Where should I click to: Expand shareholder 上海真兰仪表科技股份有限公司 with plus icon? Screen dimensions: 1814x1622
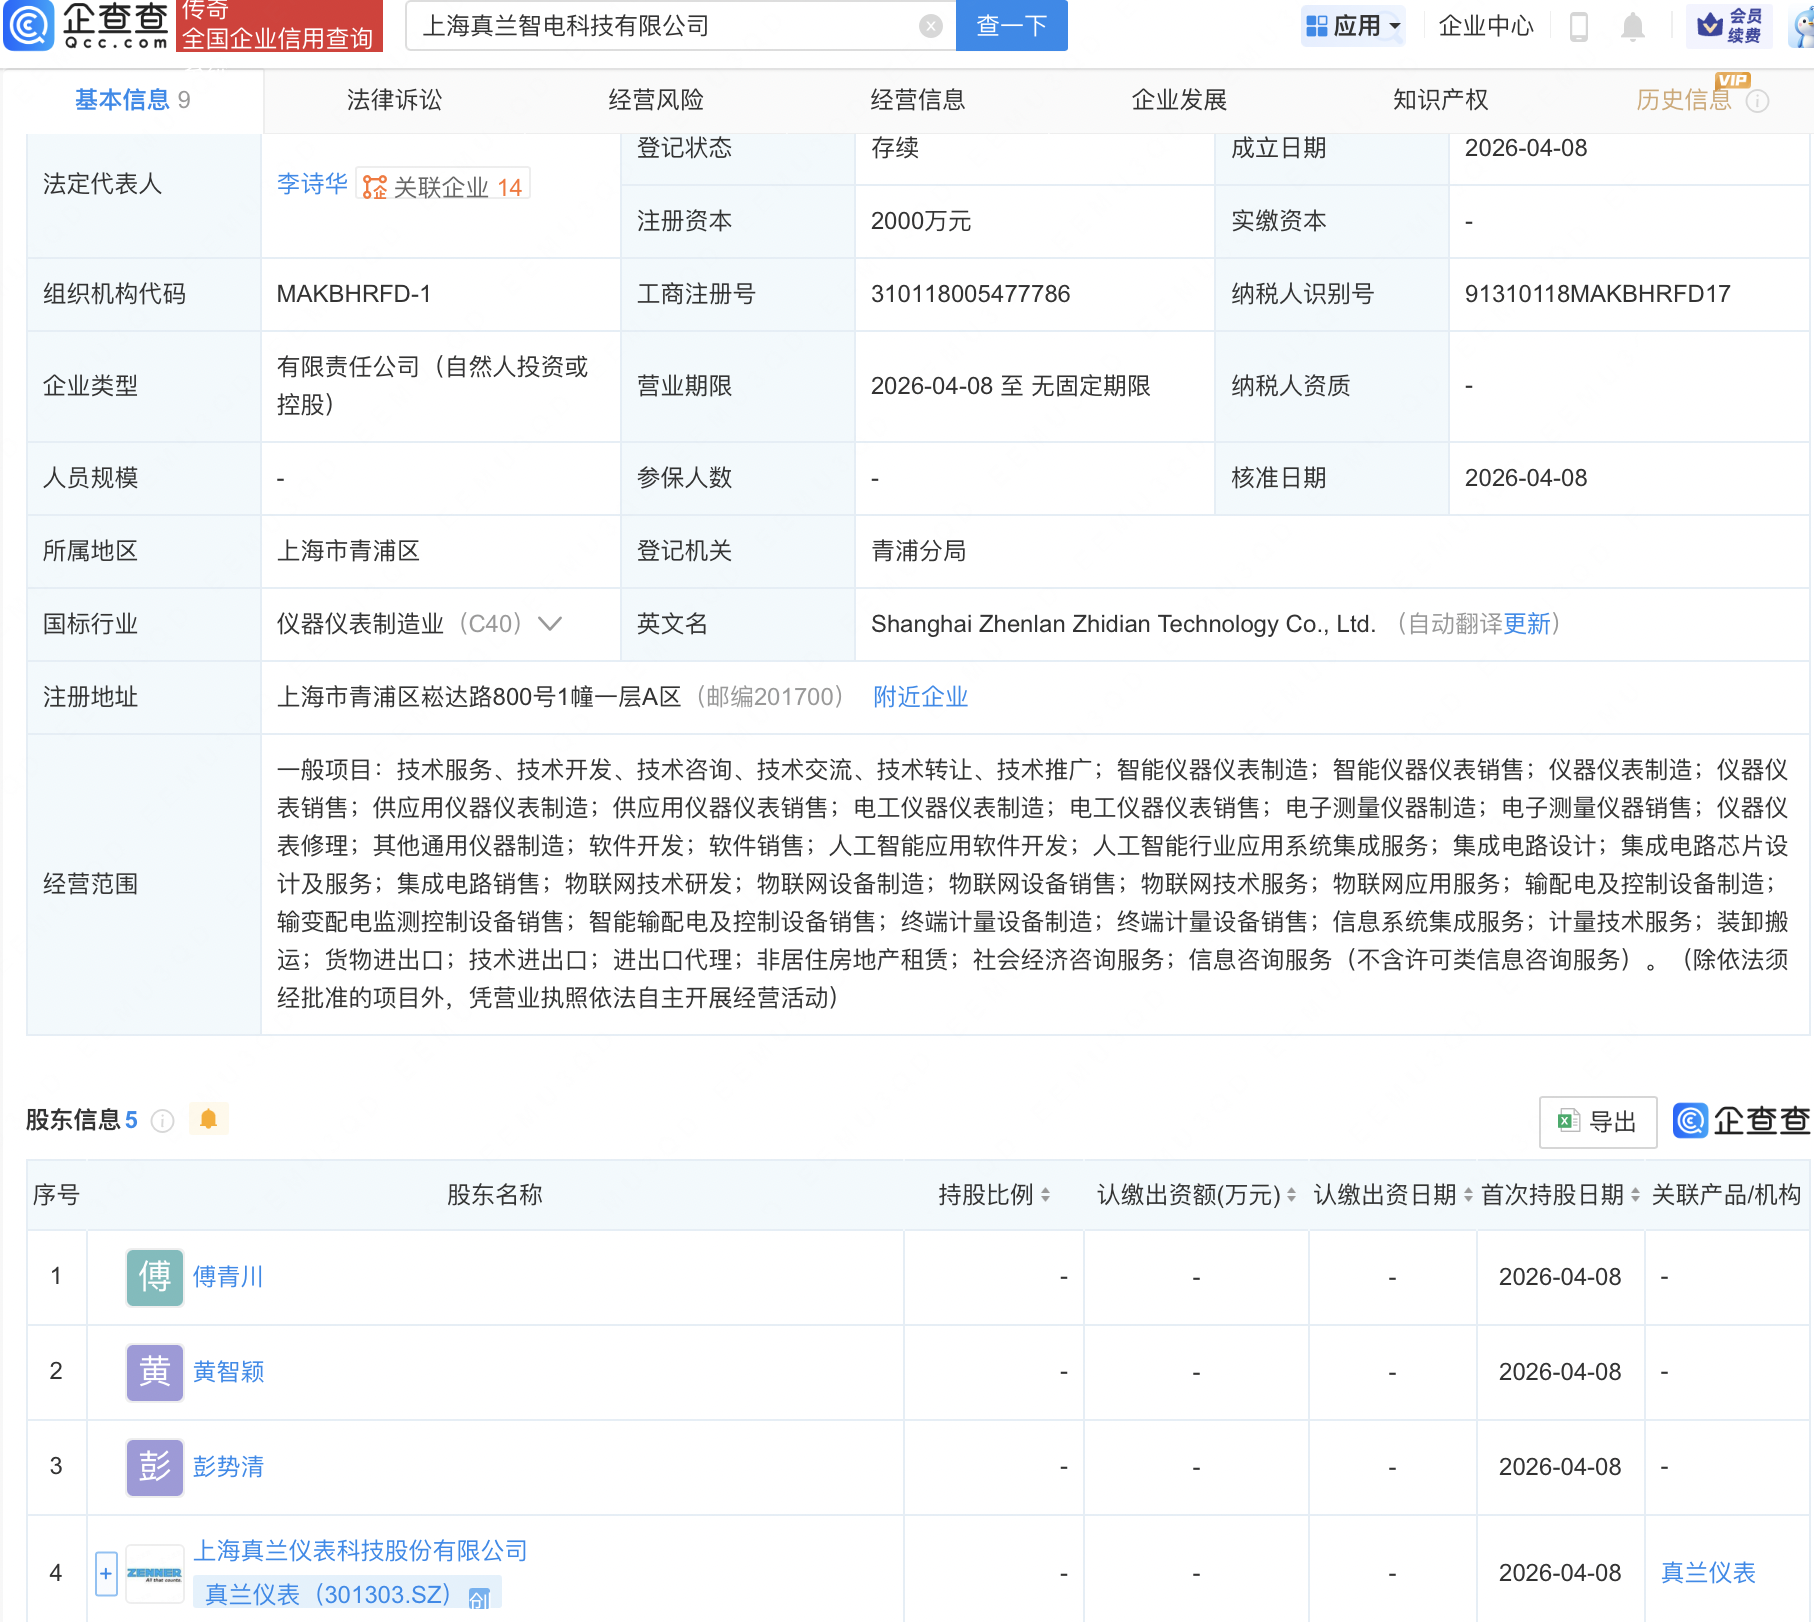[x=105, y=1572]
